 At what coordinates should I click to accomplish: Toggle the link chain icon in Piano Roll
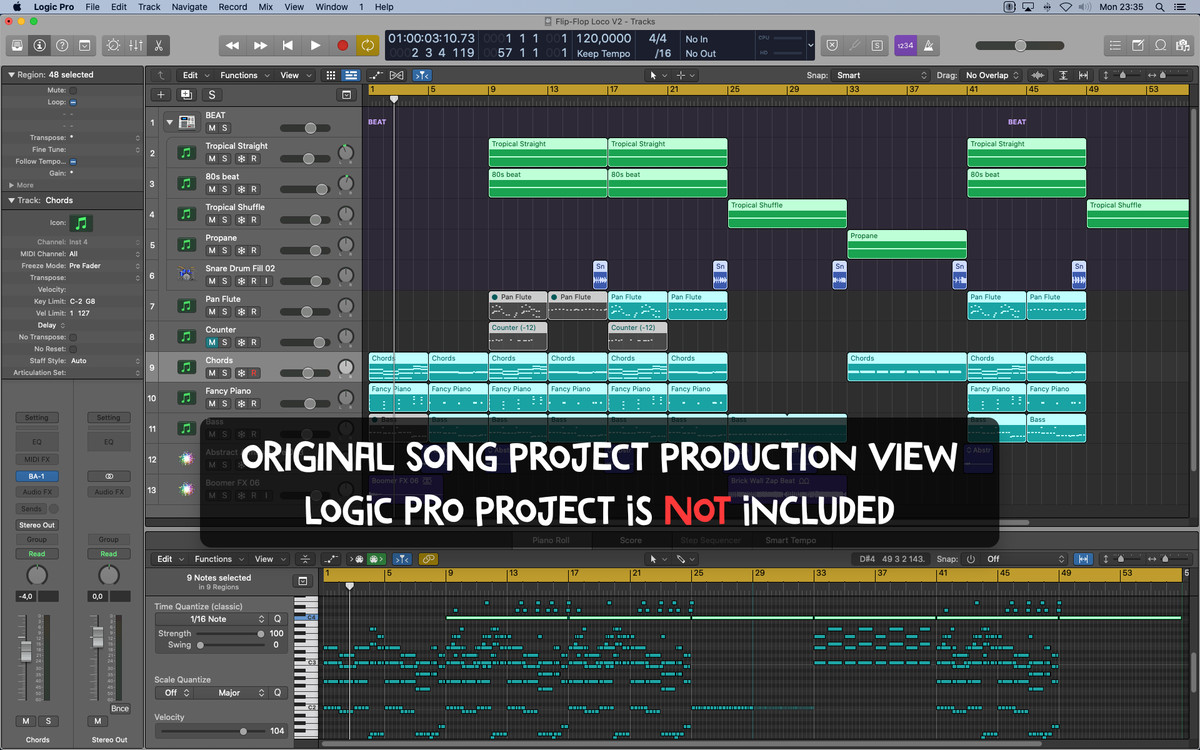(428, 559)
